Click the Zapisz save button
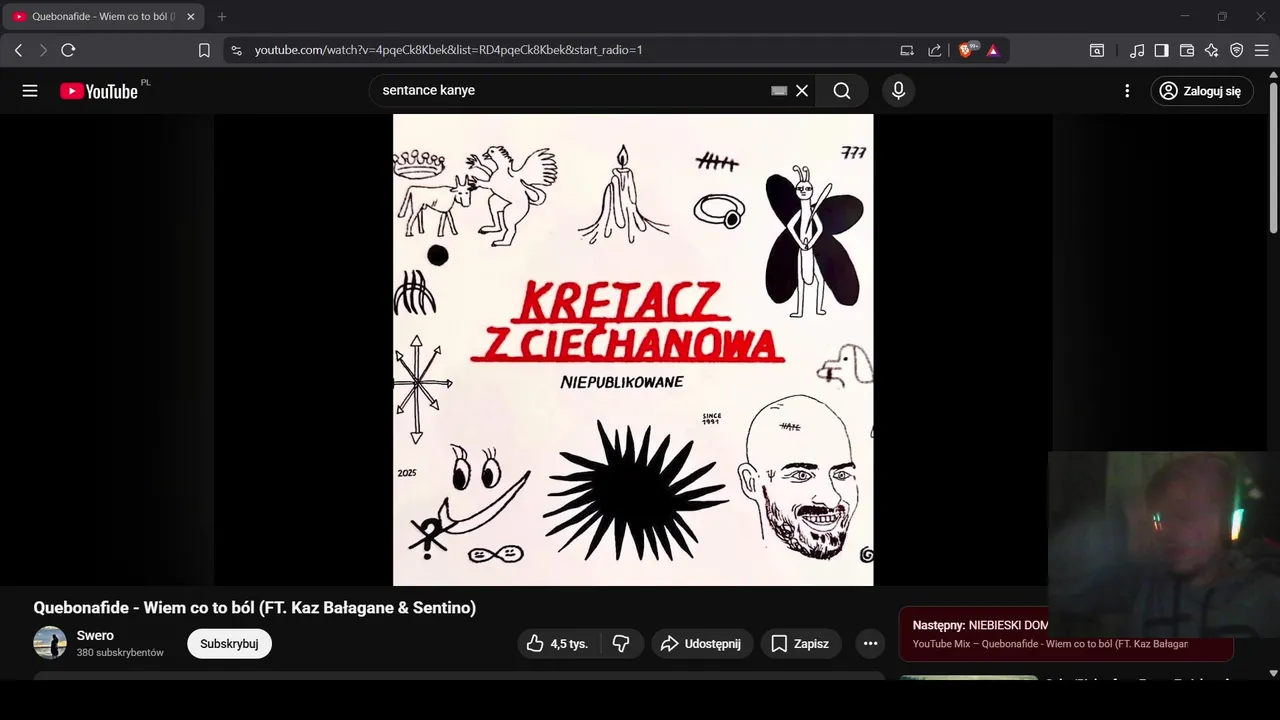 [801, 644]
